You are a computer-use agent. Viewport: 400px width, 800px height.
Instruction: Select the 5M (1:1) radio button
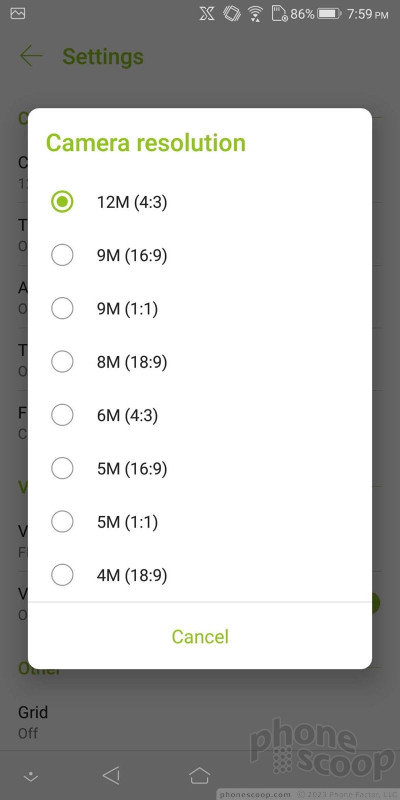pyautogui.click(x=62, y=521)
